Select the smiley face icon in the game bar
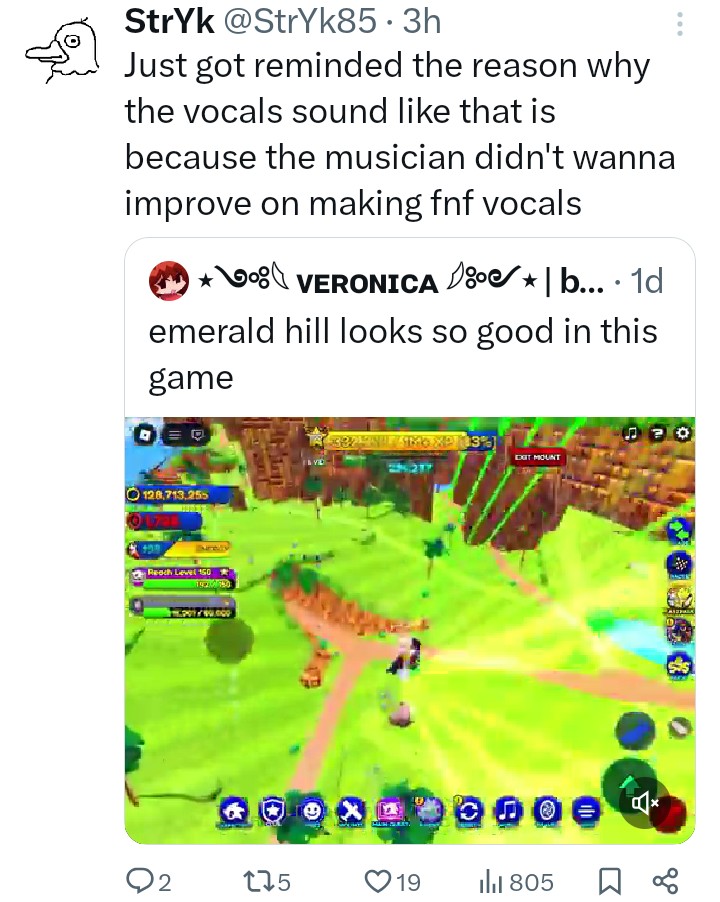 [x=312, y=811]
